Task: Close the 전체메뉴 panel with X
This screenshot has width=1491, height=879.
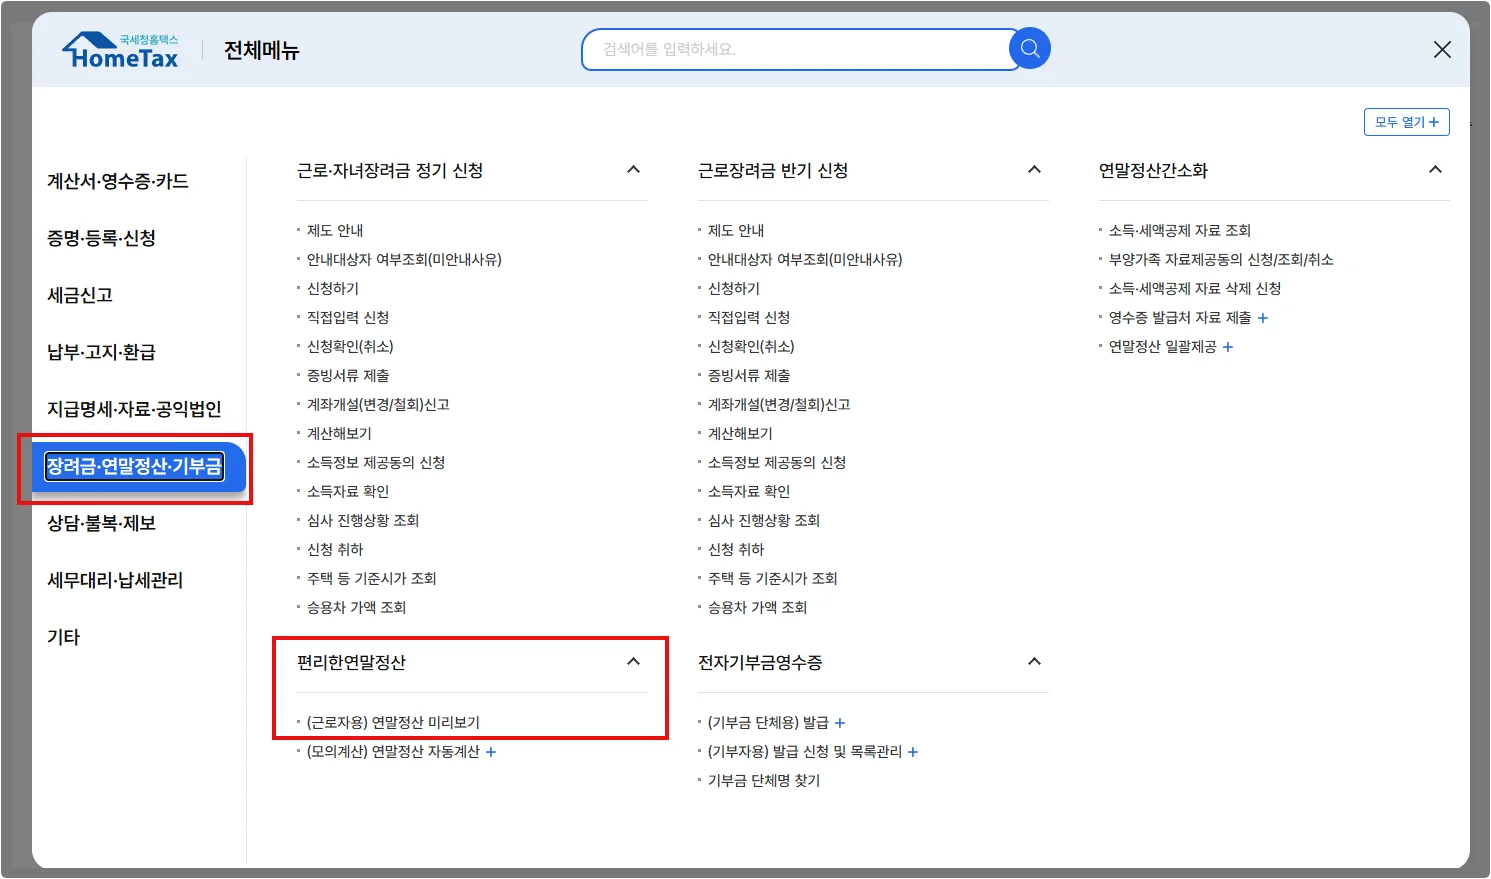Action: 1442,49
